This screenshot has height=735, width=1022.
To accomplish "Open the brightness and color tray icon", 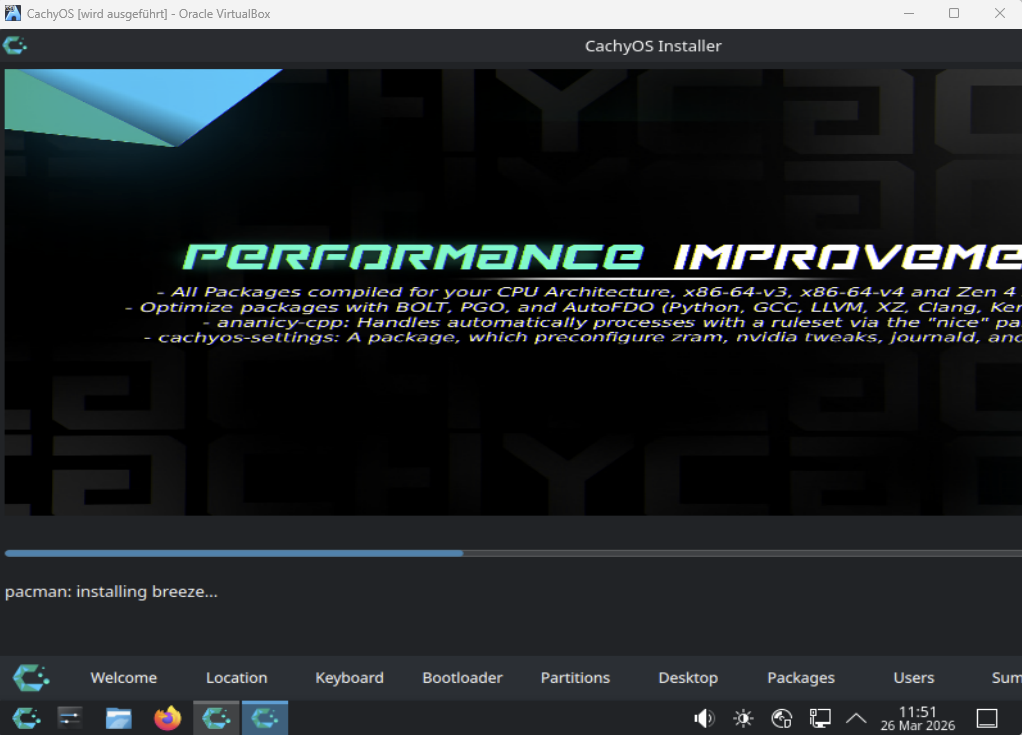I will tap(743, 718).
